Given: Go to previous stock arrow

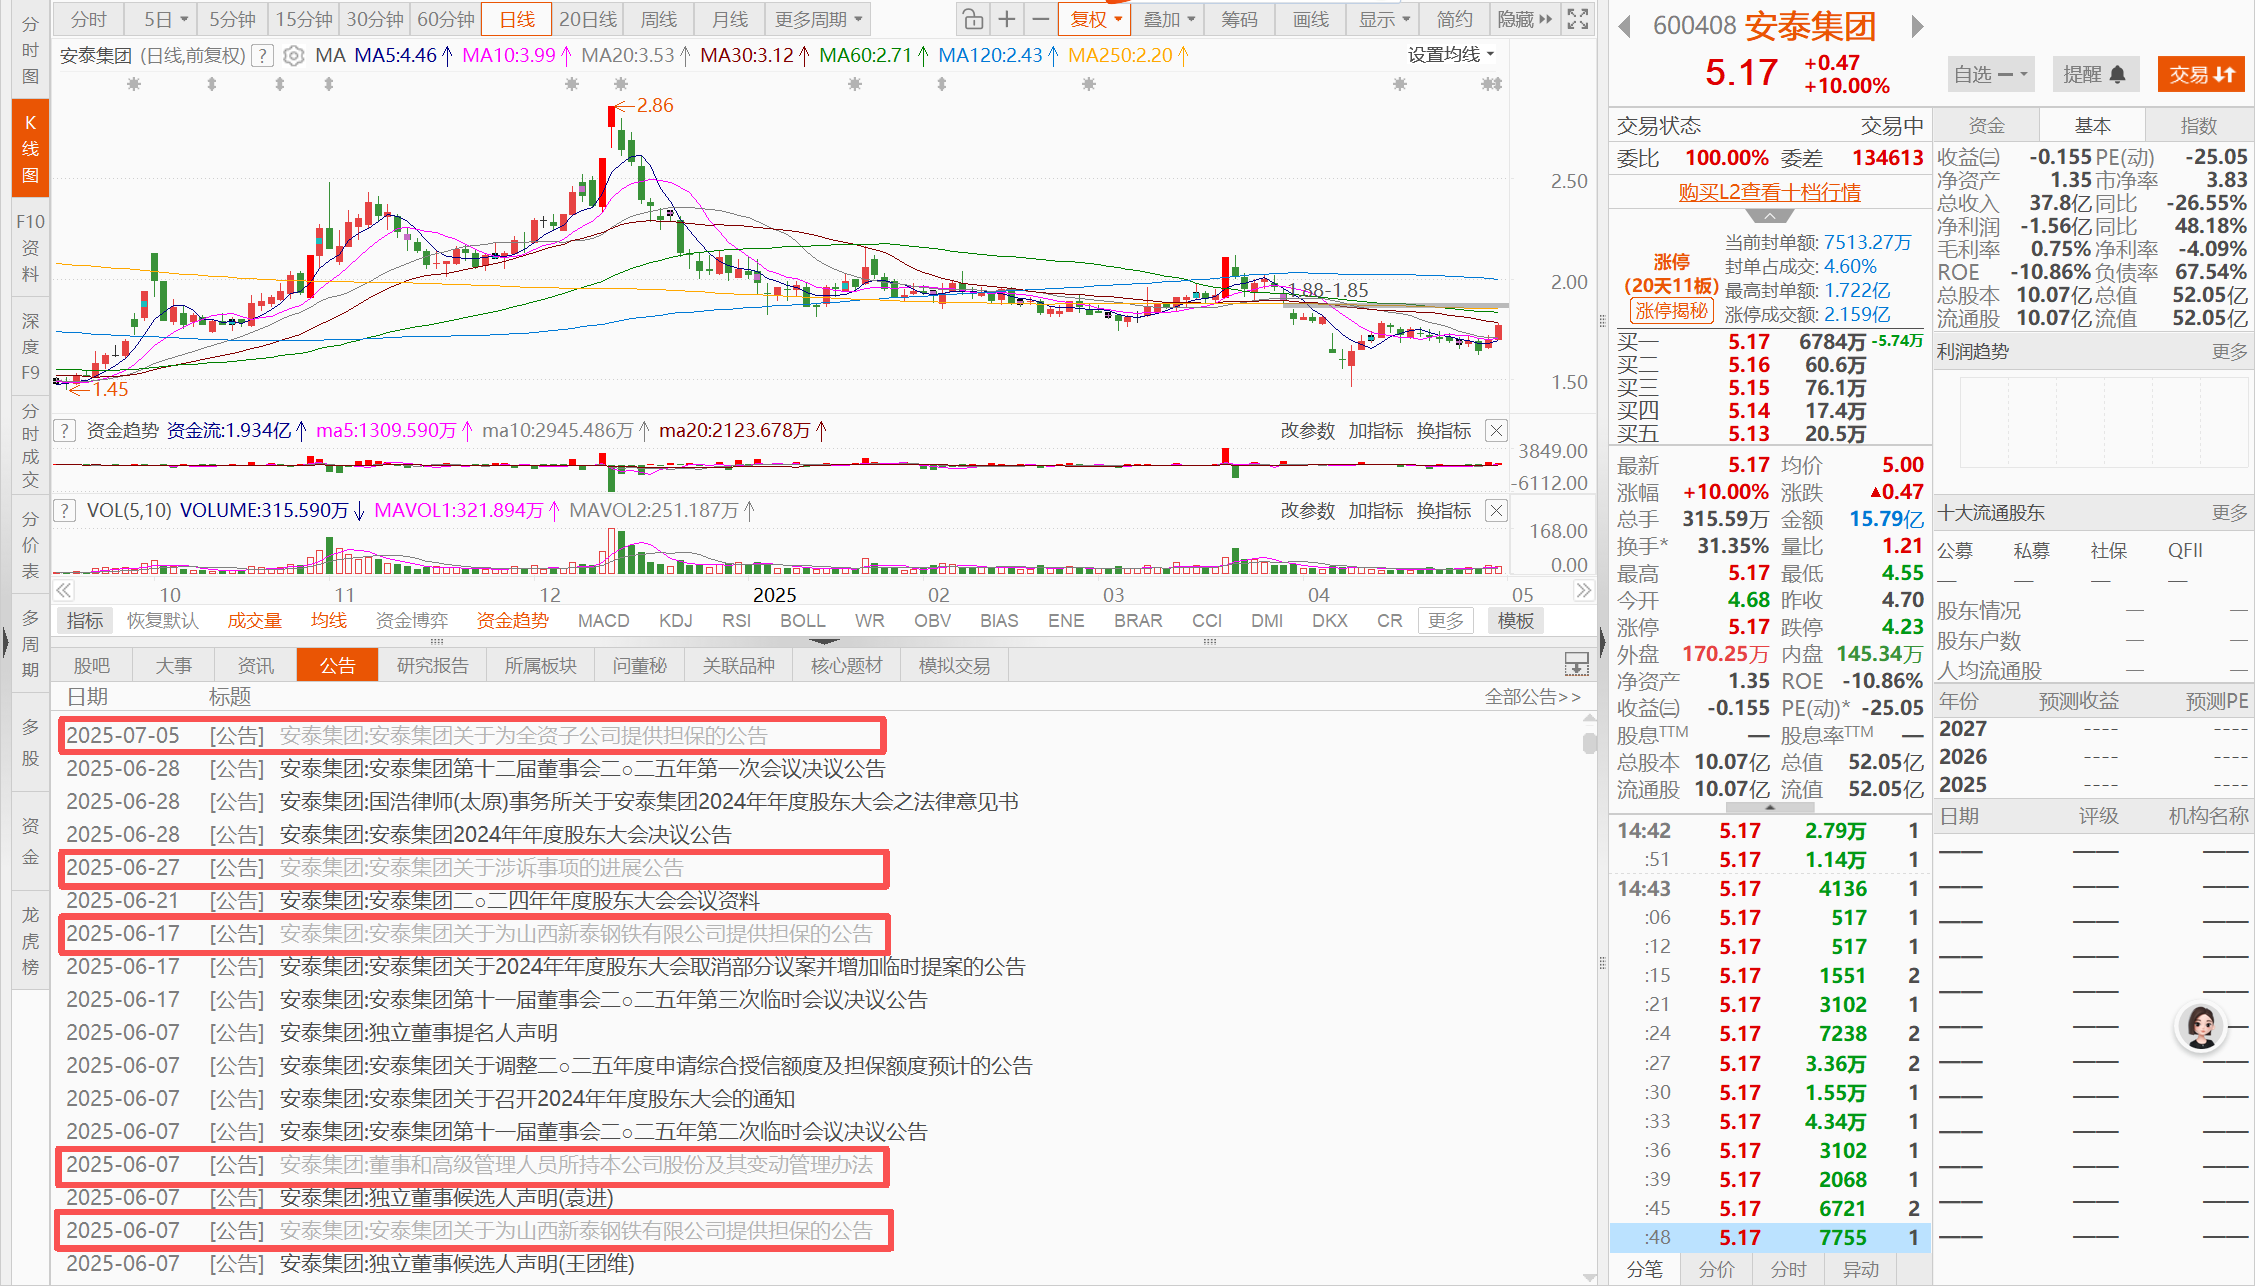Looking at the screenshot, I should [x=1625, y=26].
